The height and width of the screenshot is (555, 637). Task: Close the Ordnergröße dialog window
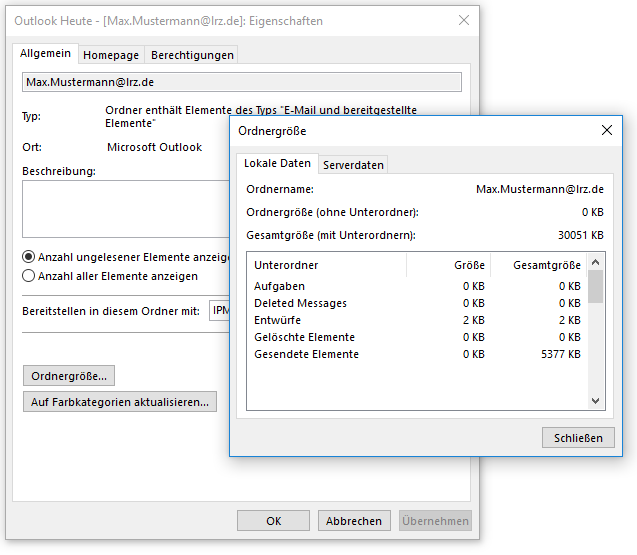point(606,130)
